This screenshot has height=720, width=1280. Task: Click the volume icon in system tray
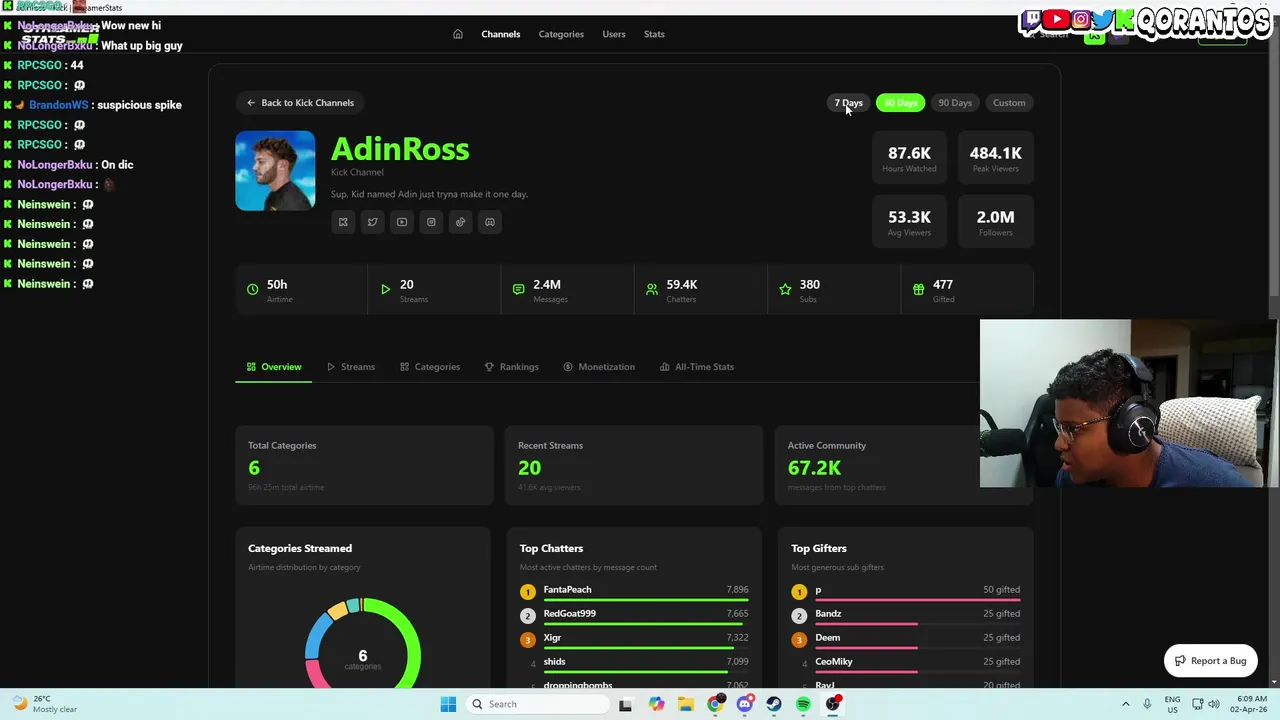pos(1215,704)
